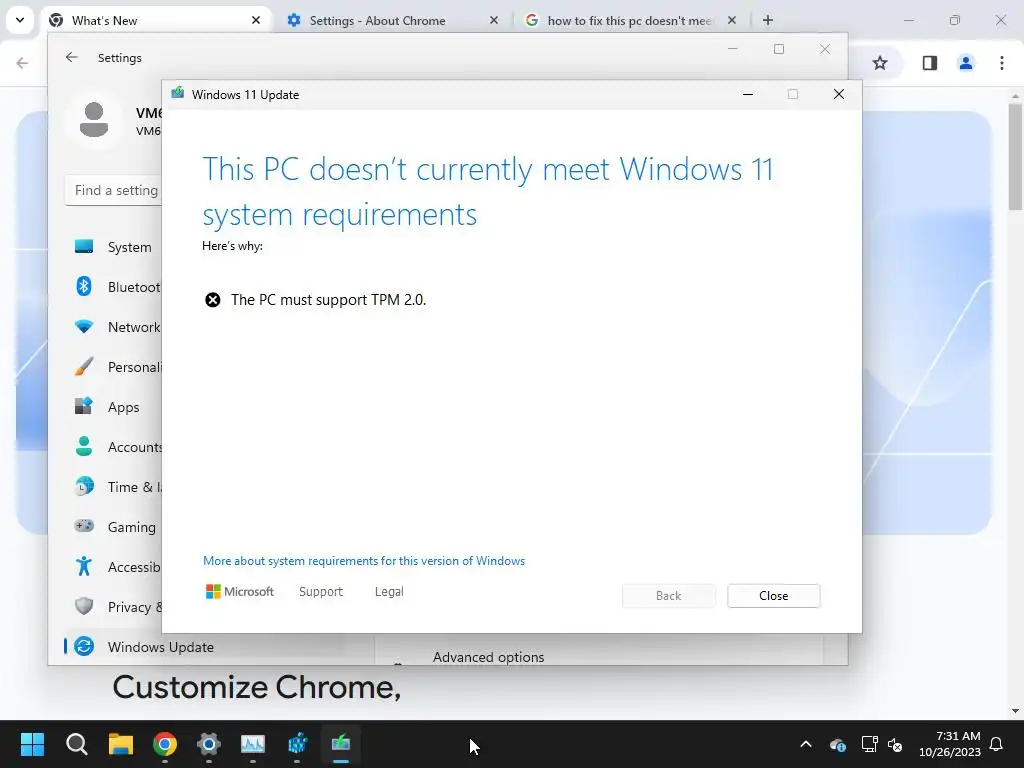Open More about system requirements link
This screenshot has height=768, width=1024.
click(364, 561)
